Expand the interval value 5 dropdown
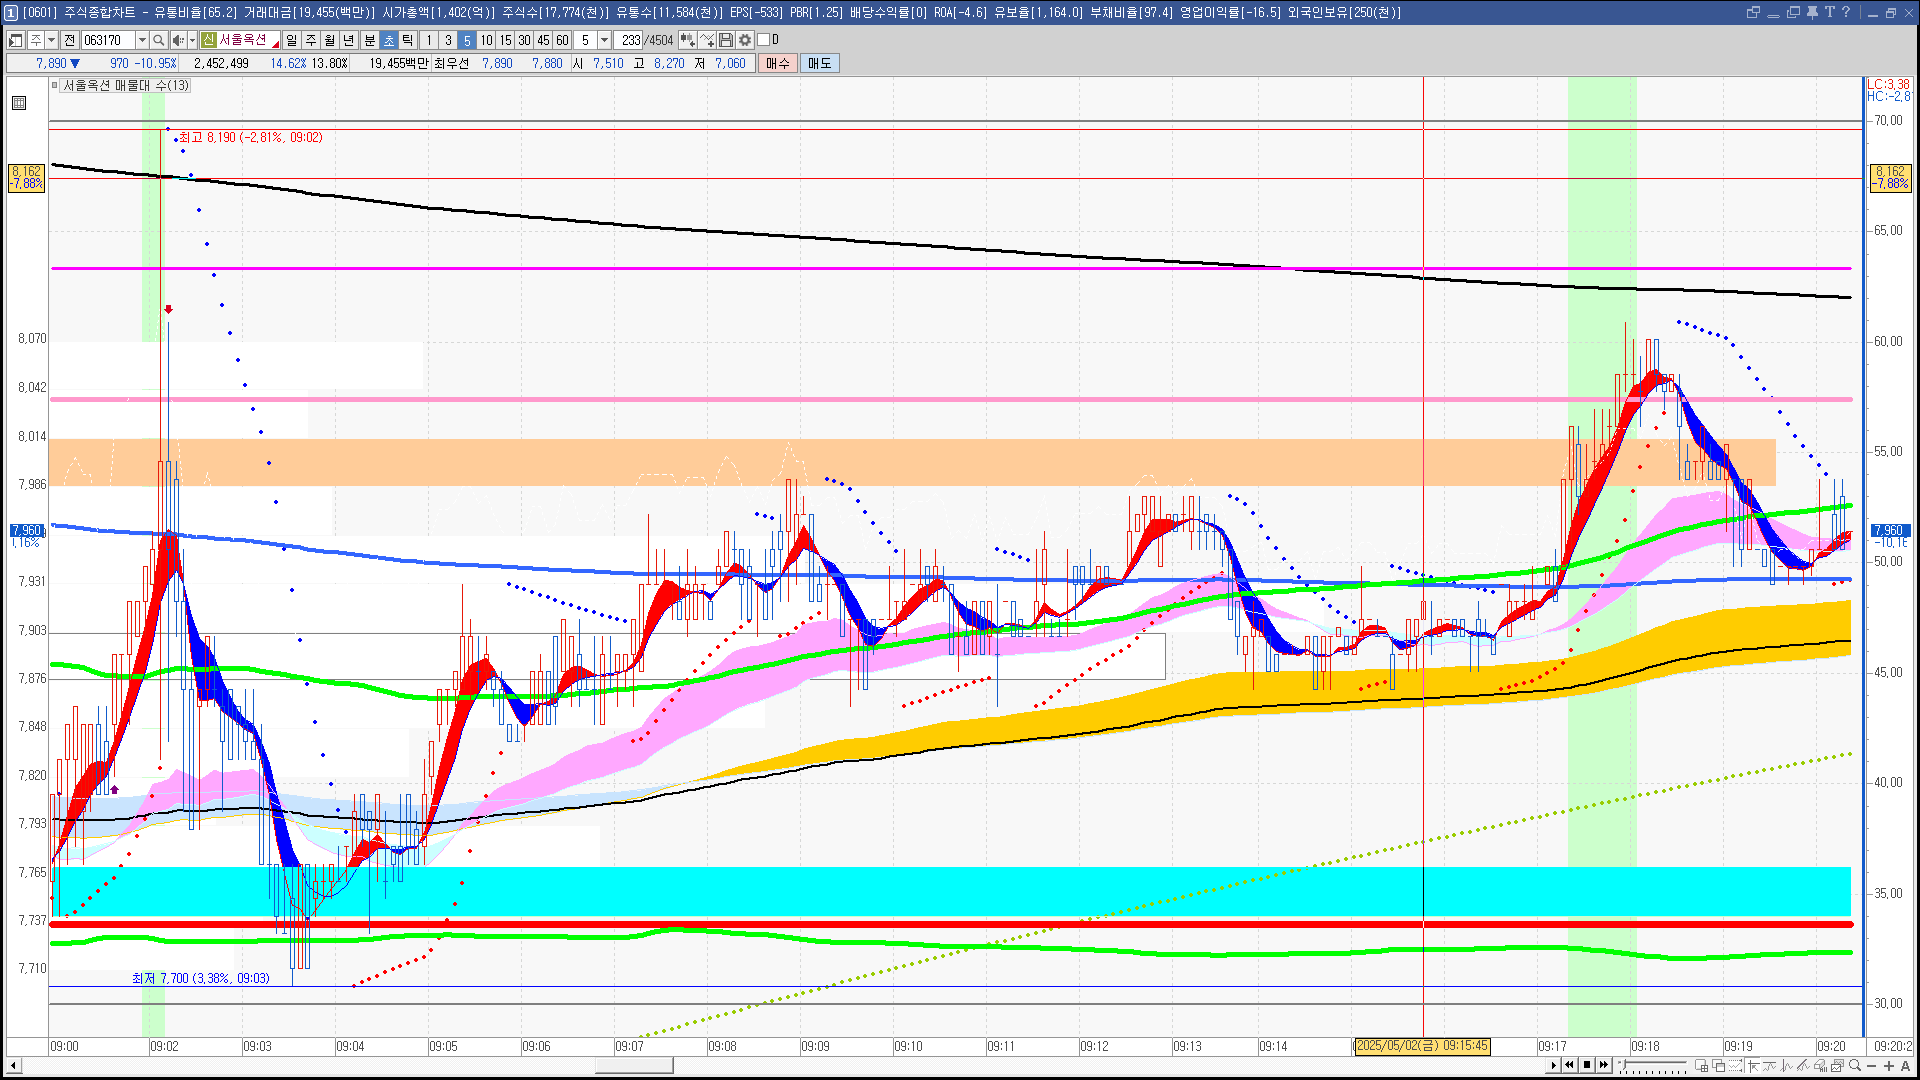 604,40
